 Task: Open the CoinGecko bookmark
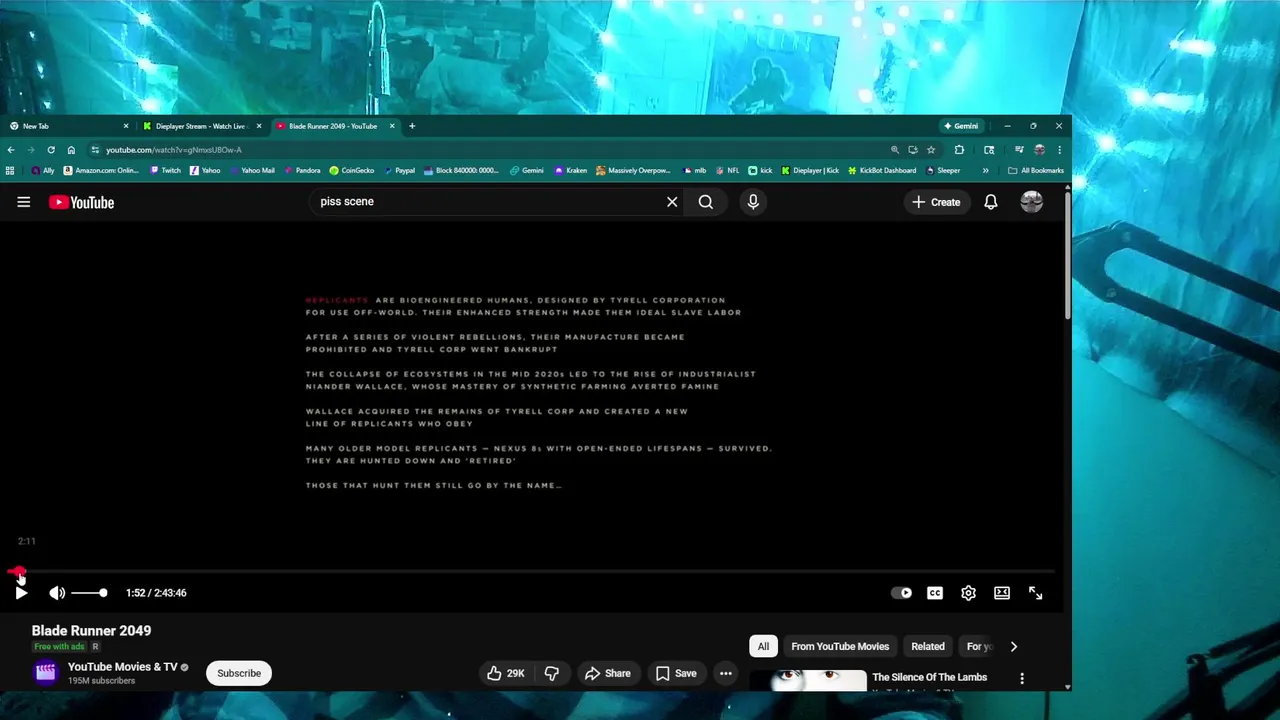[x=351, y=171]
